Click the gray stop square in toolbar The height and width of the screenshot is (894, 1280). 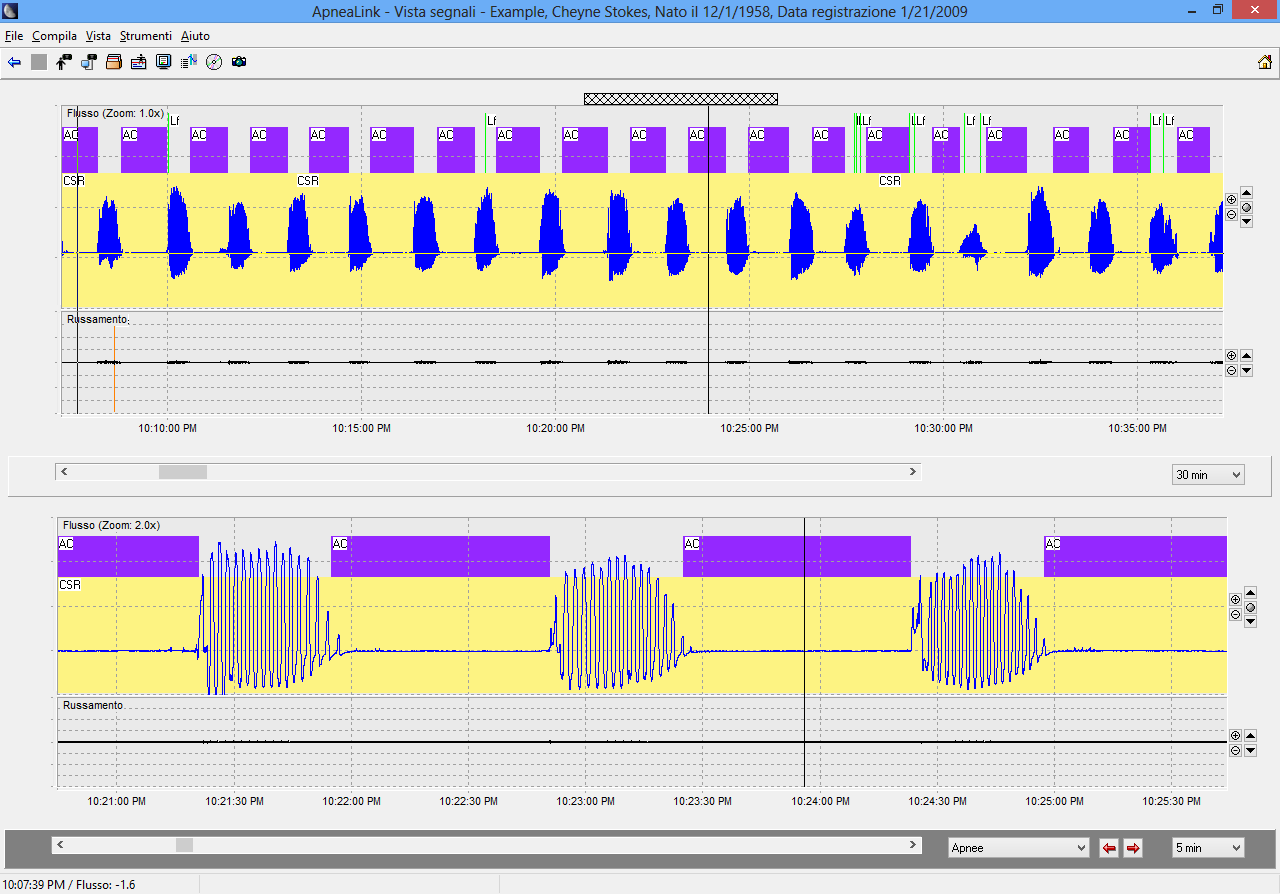39,62
